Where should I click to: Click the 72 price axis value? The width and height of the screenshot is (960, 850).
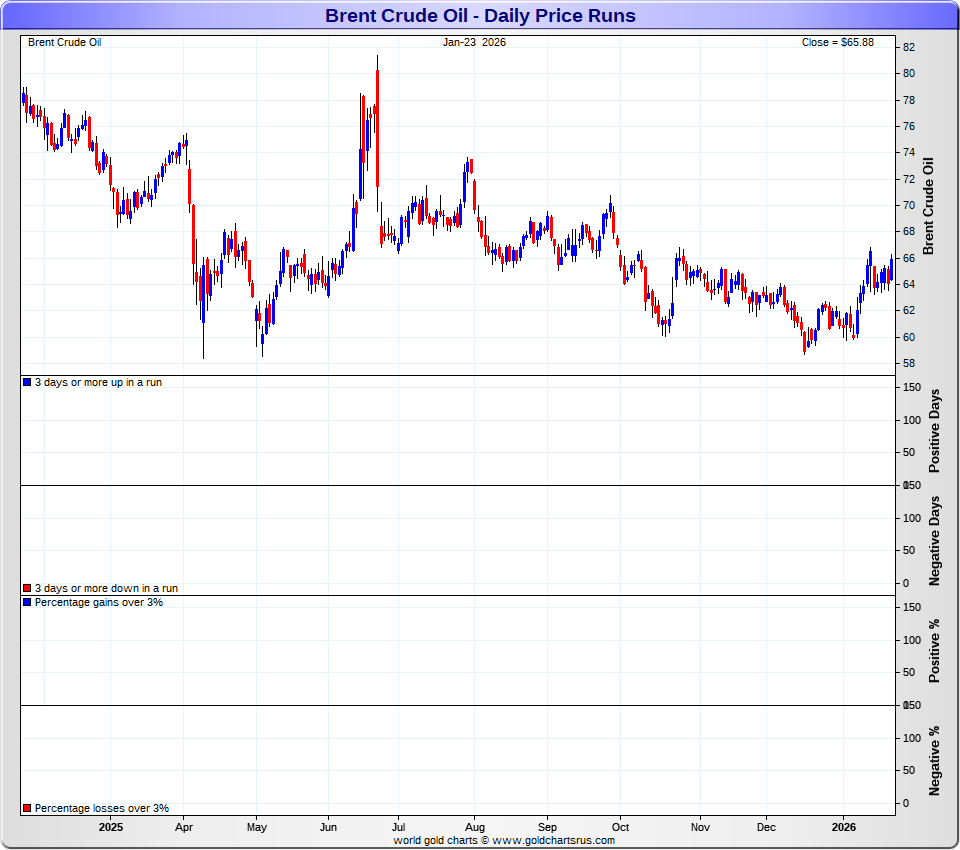[909, 179]
